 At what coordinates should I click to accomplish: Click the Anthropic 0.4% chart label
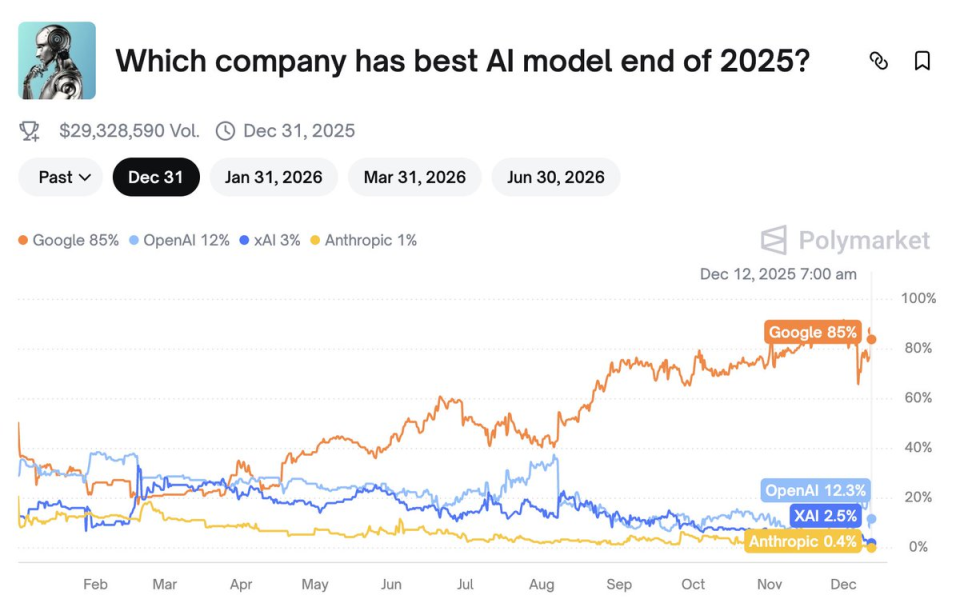[x=802, y=542]
